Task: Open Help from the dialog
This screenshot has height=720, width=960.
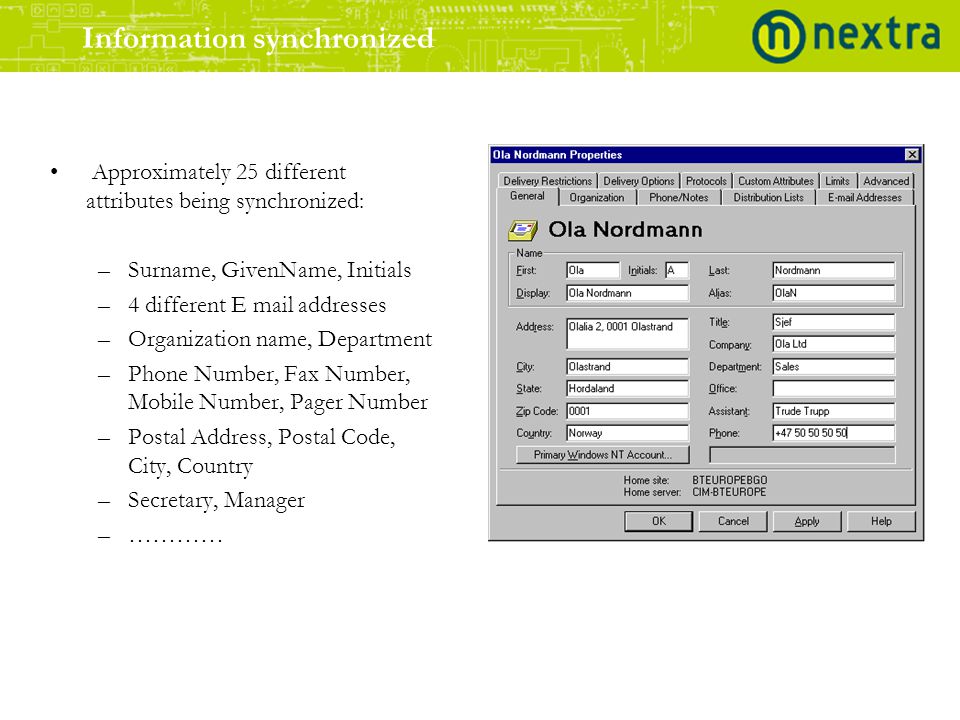Action: 881,521
